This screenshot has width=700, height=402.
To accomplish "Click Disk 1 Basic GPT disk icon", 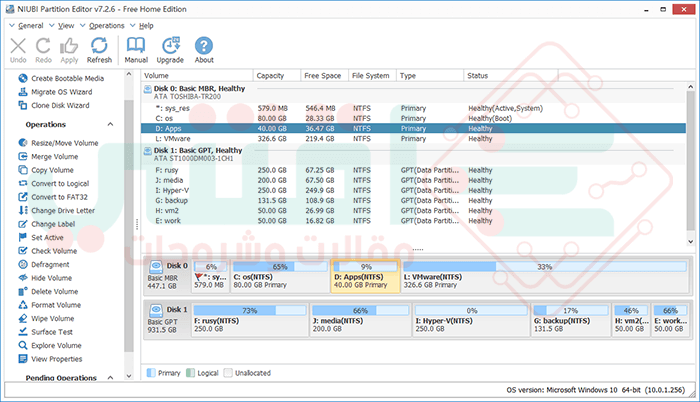I will (x=156, y=310).
